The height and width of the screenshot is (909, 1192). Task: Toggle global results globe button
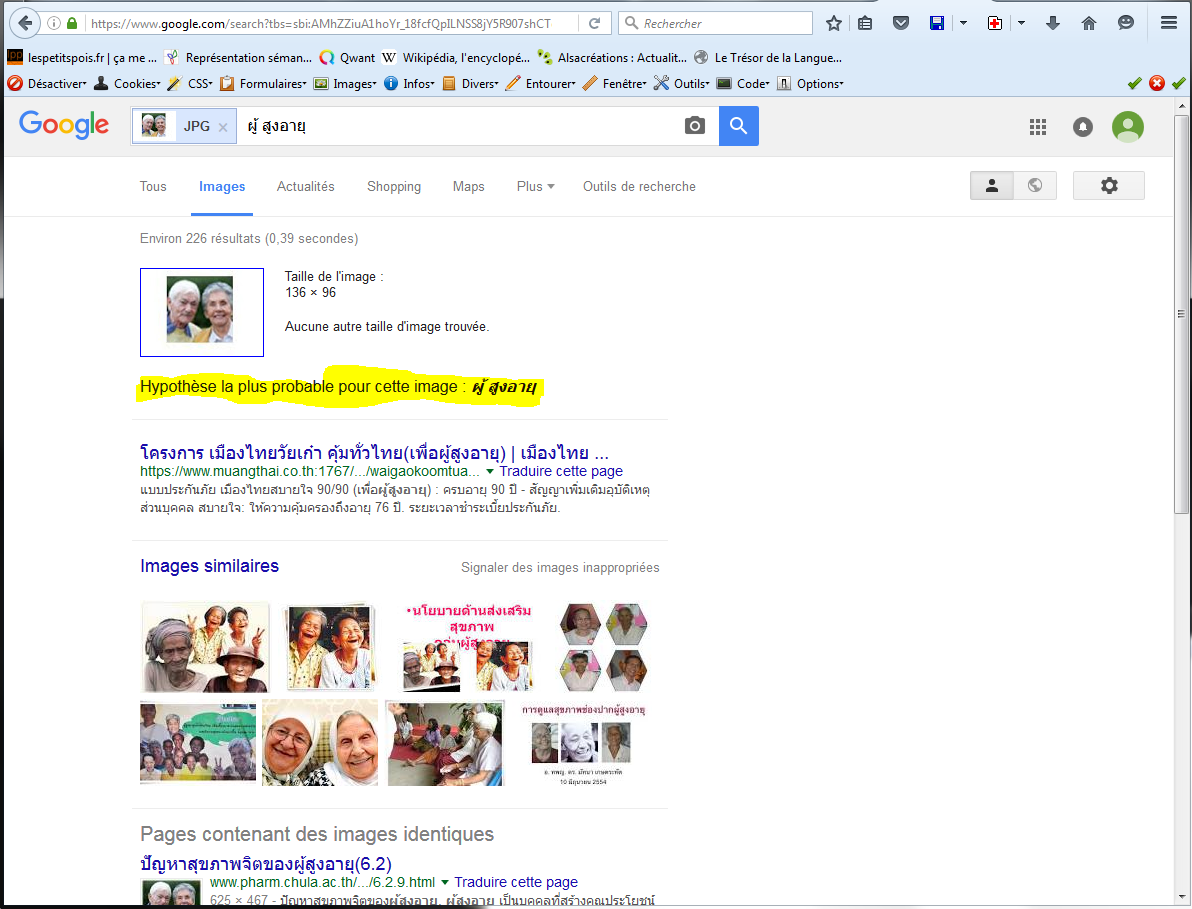pyautogui.click(x=1035, y=186)
